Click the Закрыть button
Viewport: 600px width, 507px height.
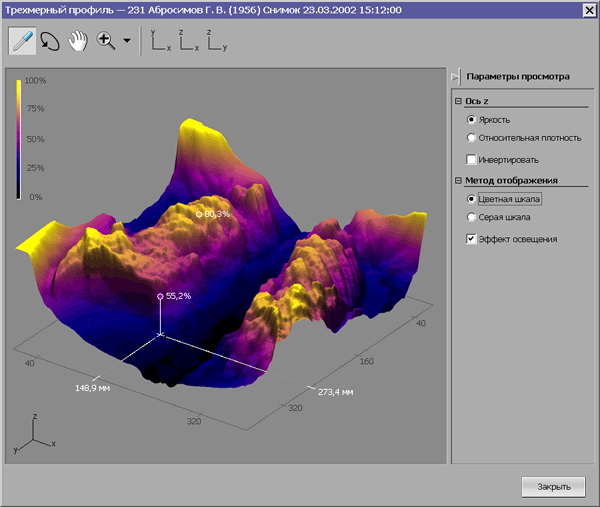click(x=553, y=487)
